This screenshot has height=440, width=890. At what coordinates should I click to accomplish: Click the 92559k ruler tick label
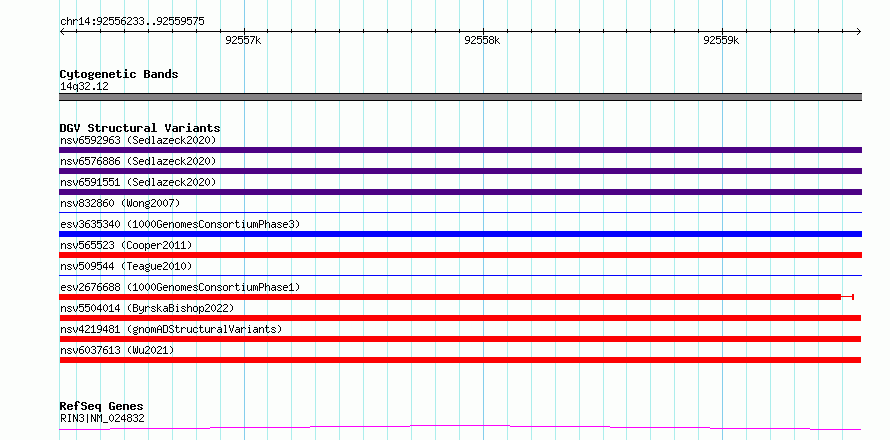(721, 40)
